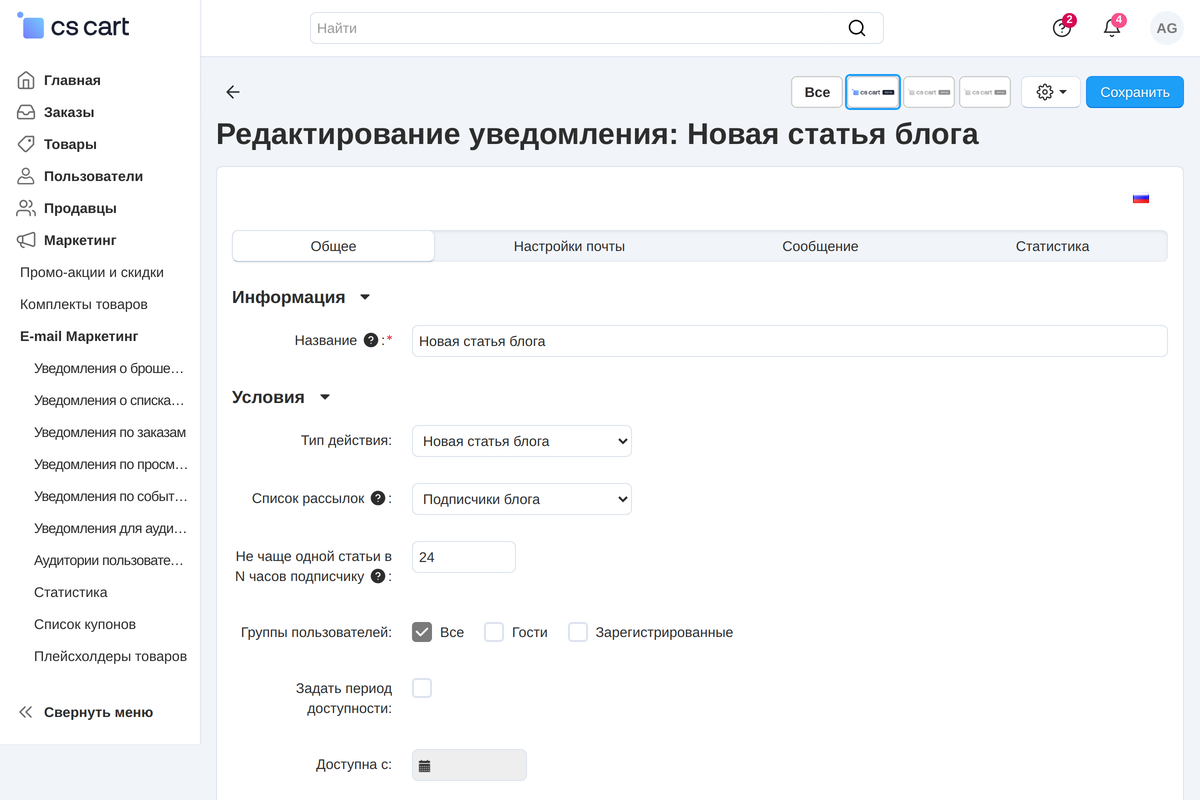Image resolution: width=1200 pixels, height=800 pixels.
Task: Check the Зарегистрированные checkbox
Action: click(x=578, y=632)
